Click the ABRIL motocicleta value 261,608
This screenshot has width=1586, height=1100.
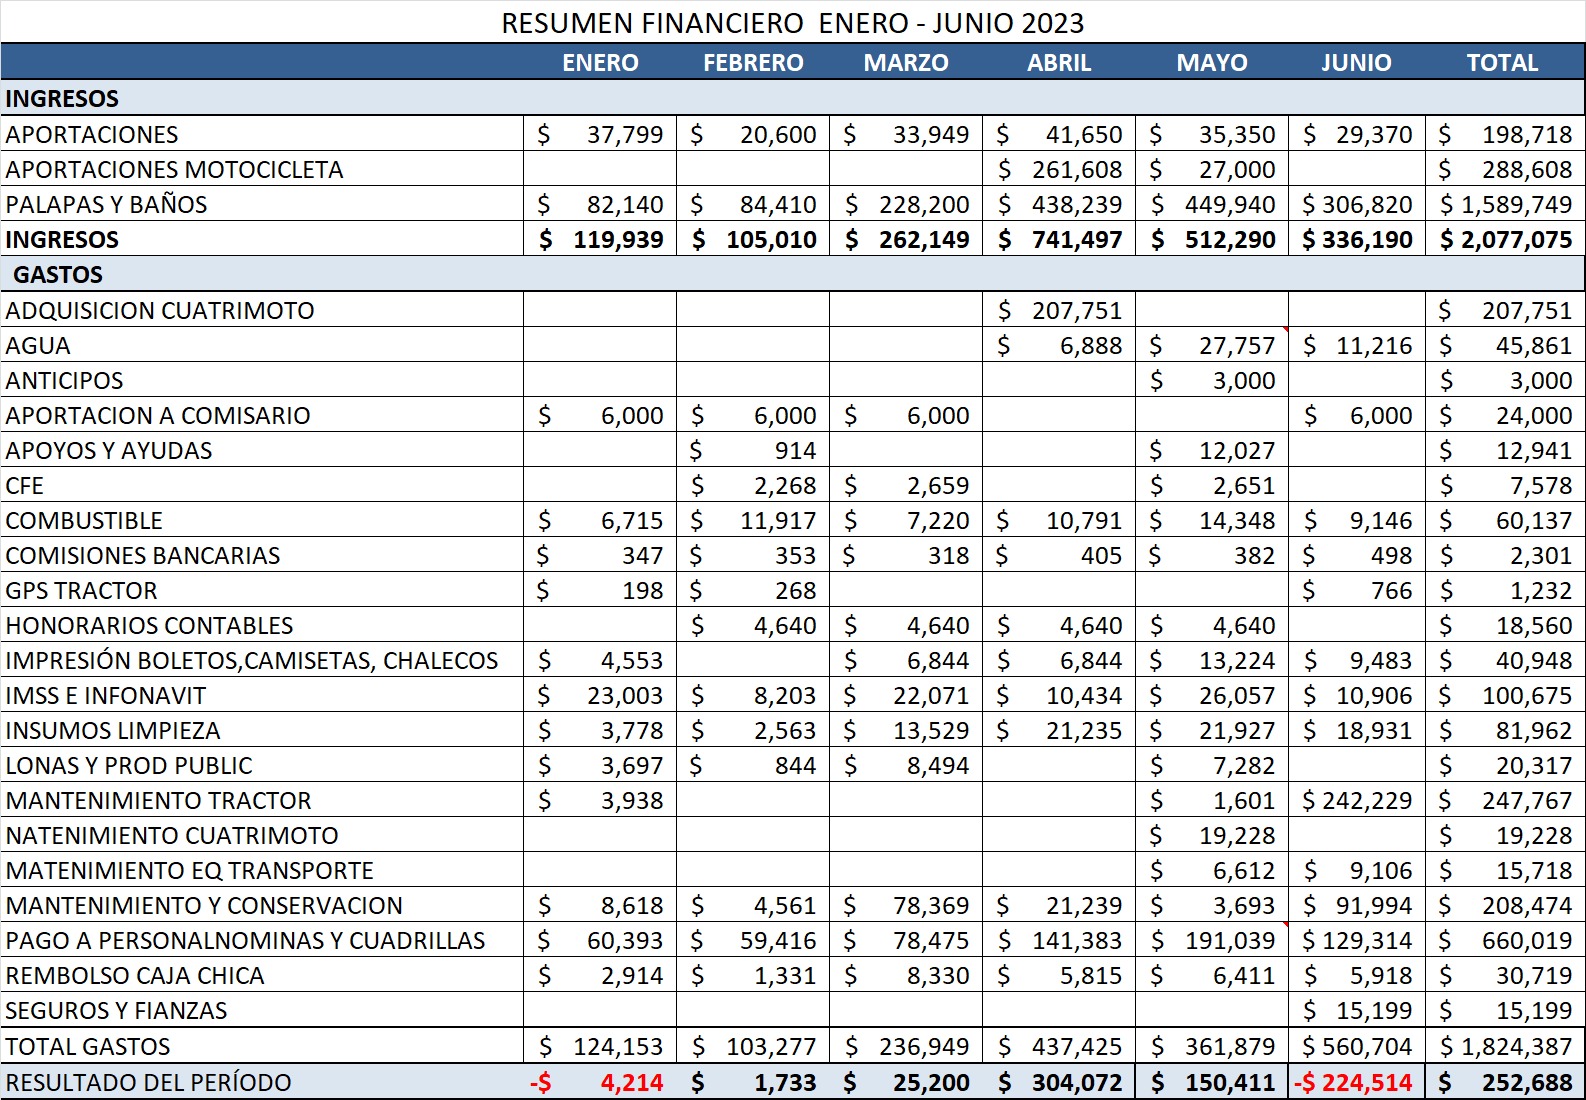click(x=1077, y=169)
